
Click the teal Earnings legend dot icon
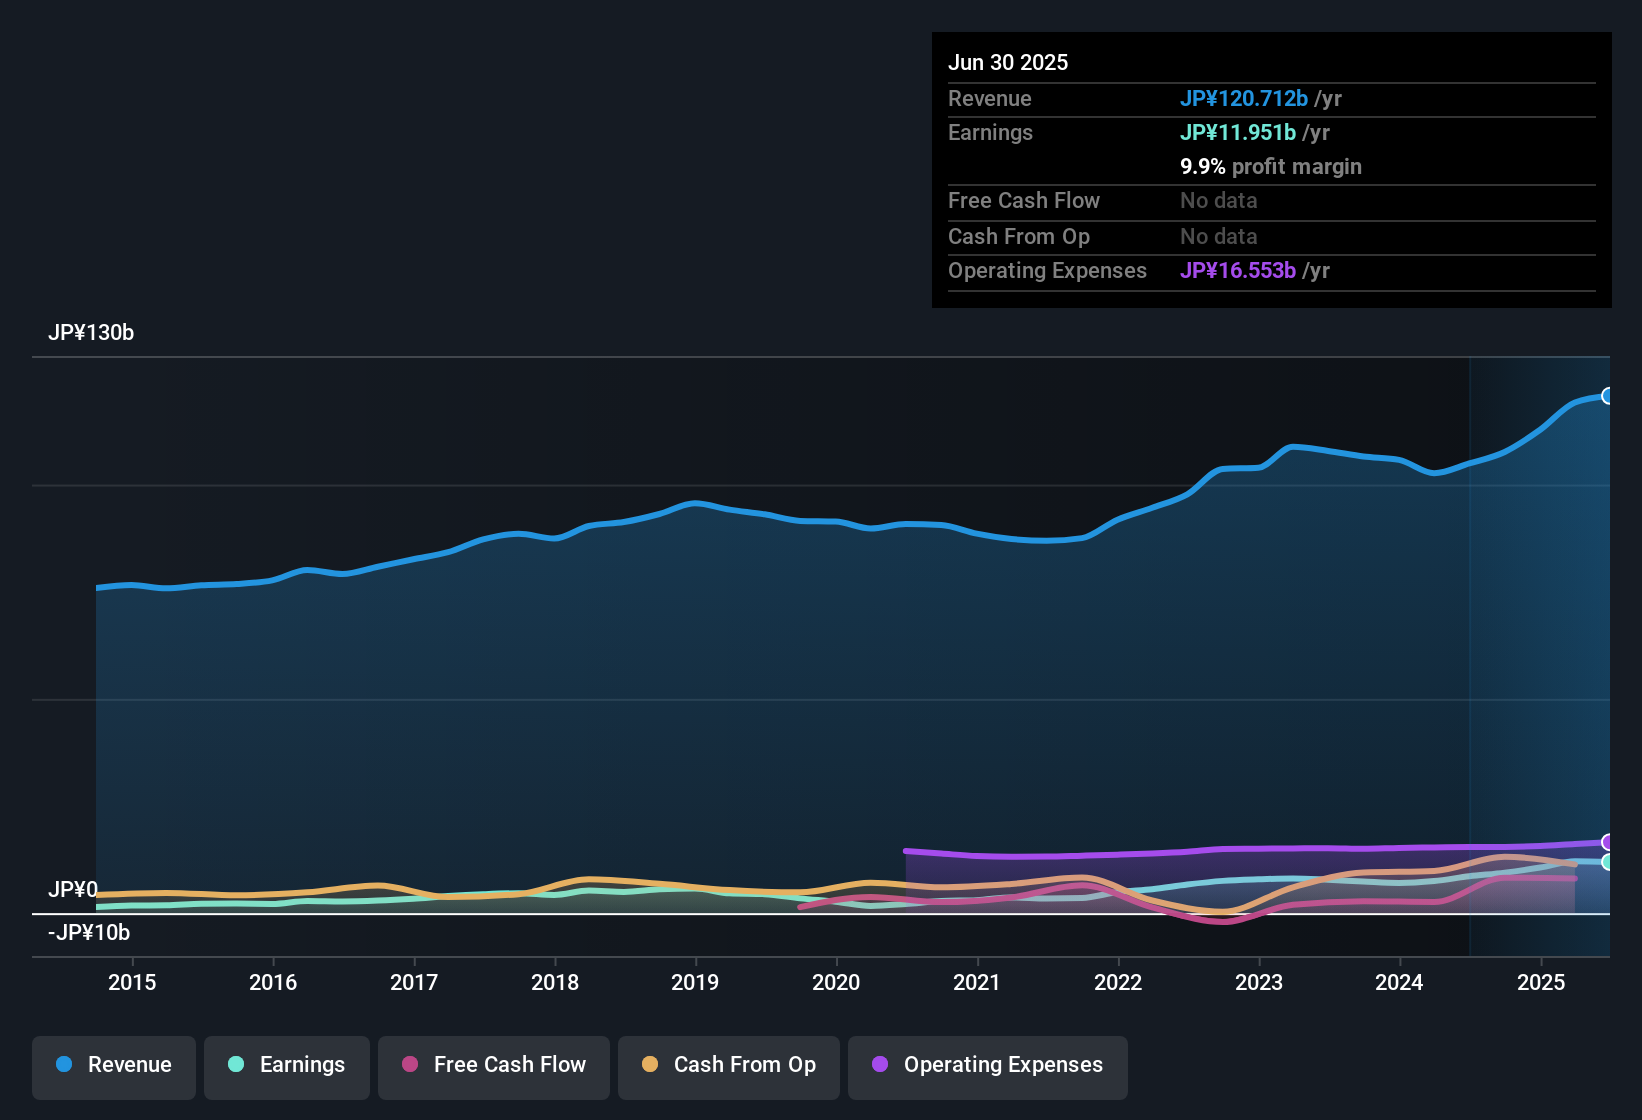tap(236, 1065)
